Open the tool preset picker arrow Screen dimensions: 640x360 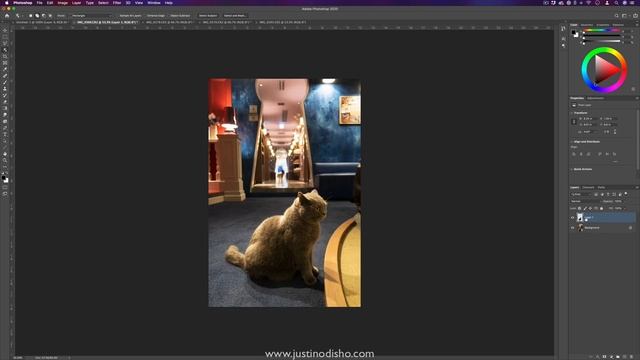tap(22, 16)
